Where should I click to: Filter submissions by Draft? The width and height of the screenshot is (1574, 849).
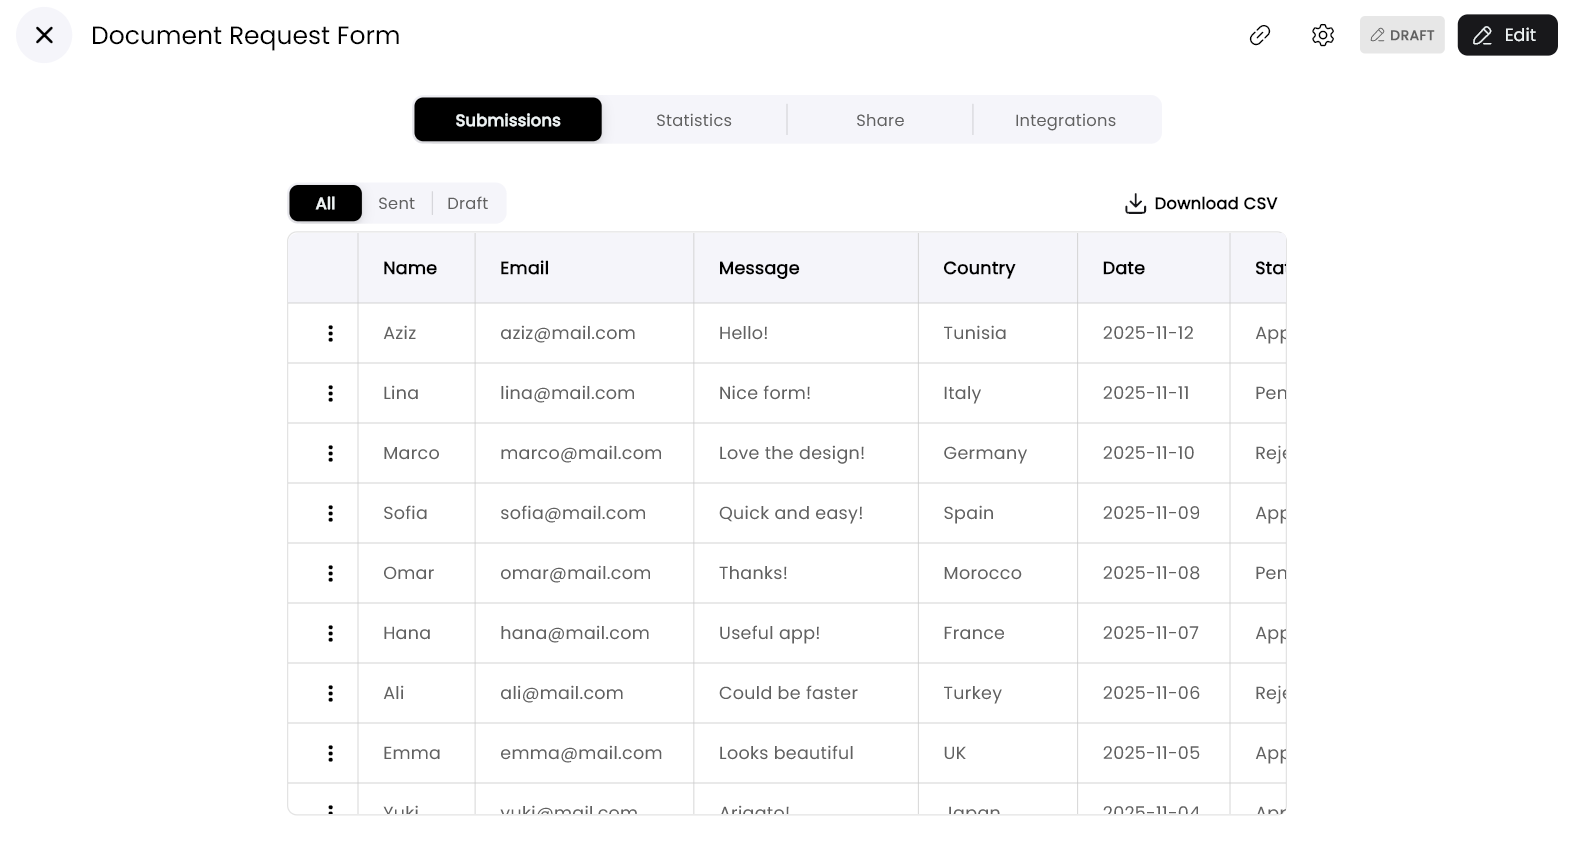tap(467, 203)
